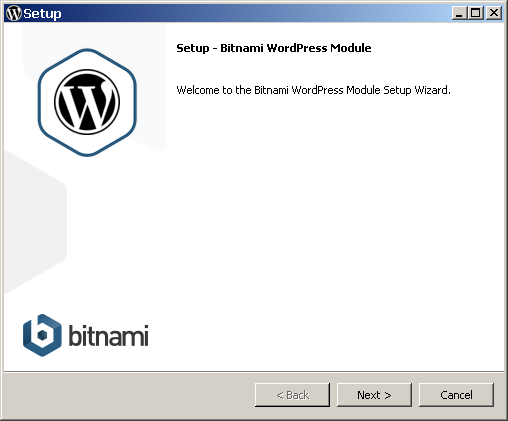
Task: Go forward with the Next > button
Action: tap(374, 395)
